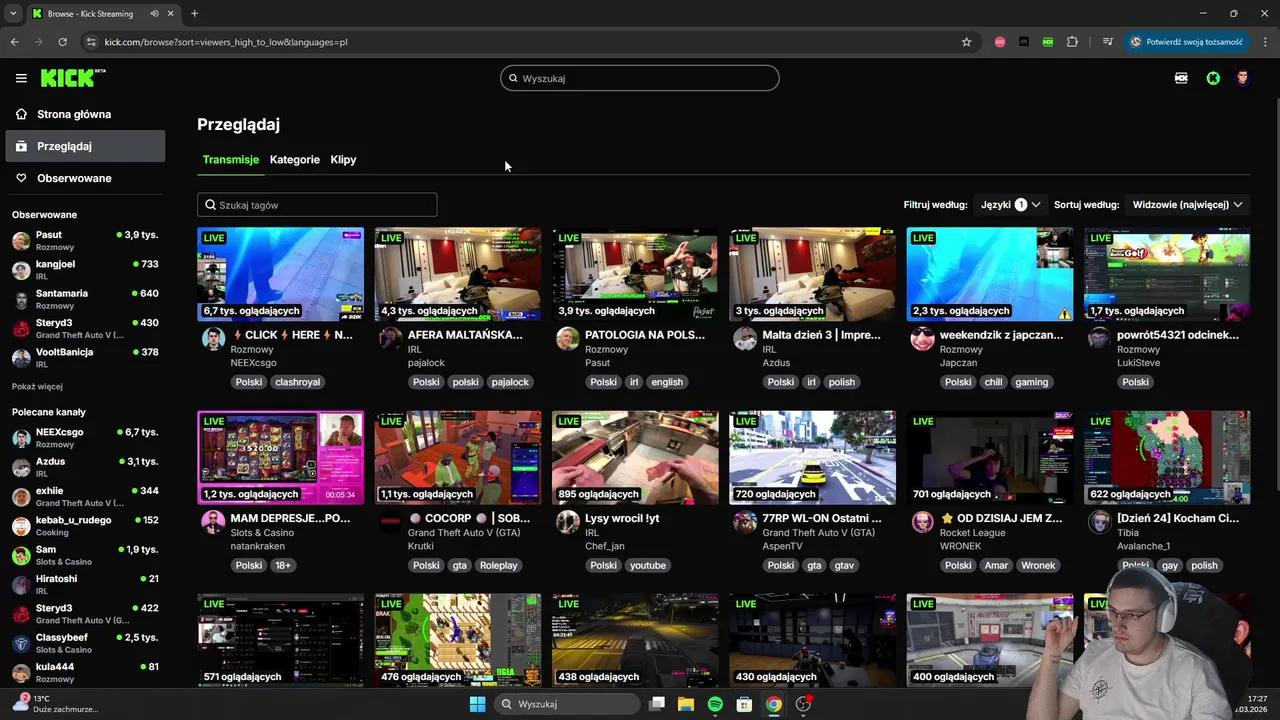Open Task View on taskbar

pos(657,704)
